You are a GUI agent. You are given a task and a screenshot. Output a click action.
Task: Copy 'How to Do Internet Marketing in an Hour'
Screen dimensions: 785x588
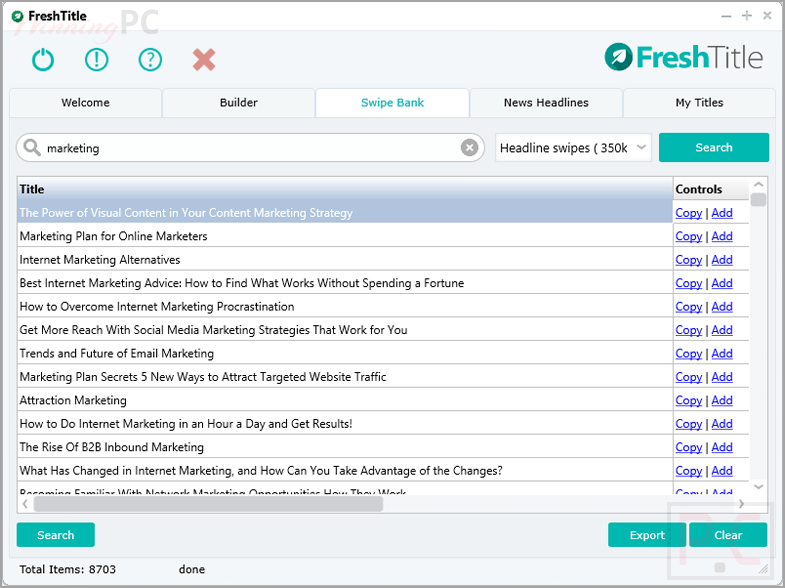[x=688, y=424]
